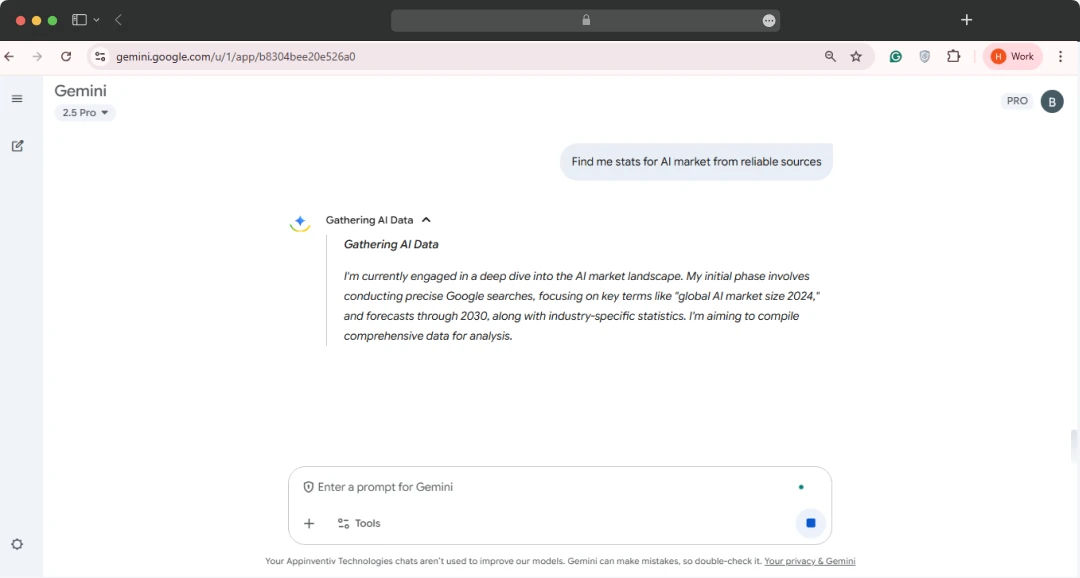
Task: Click the user message about AI market stats
Action: click(x=696, y=162)
